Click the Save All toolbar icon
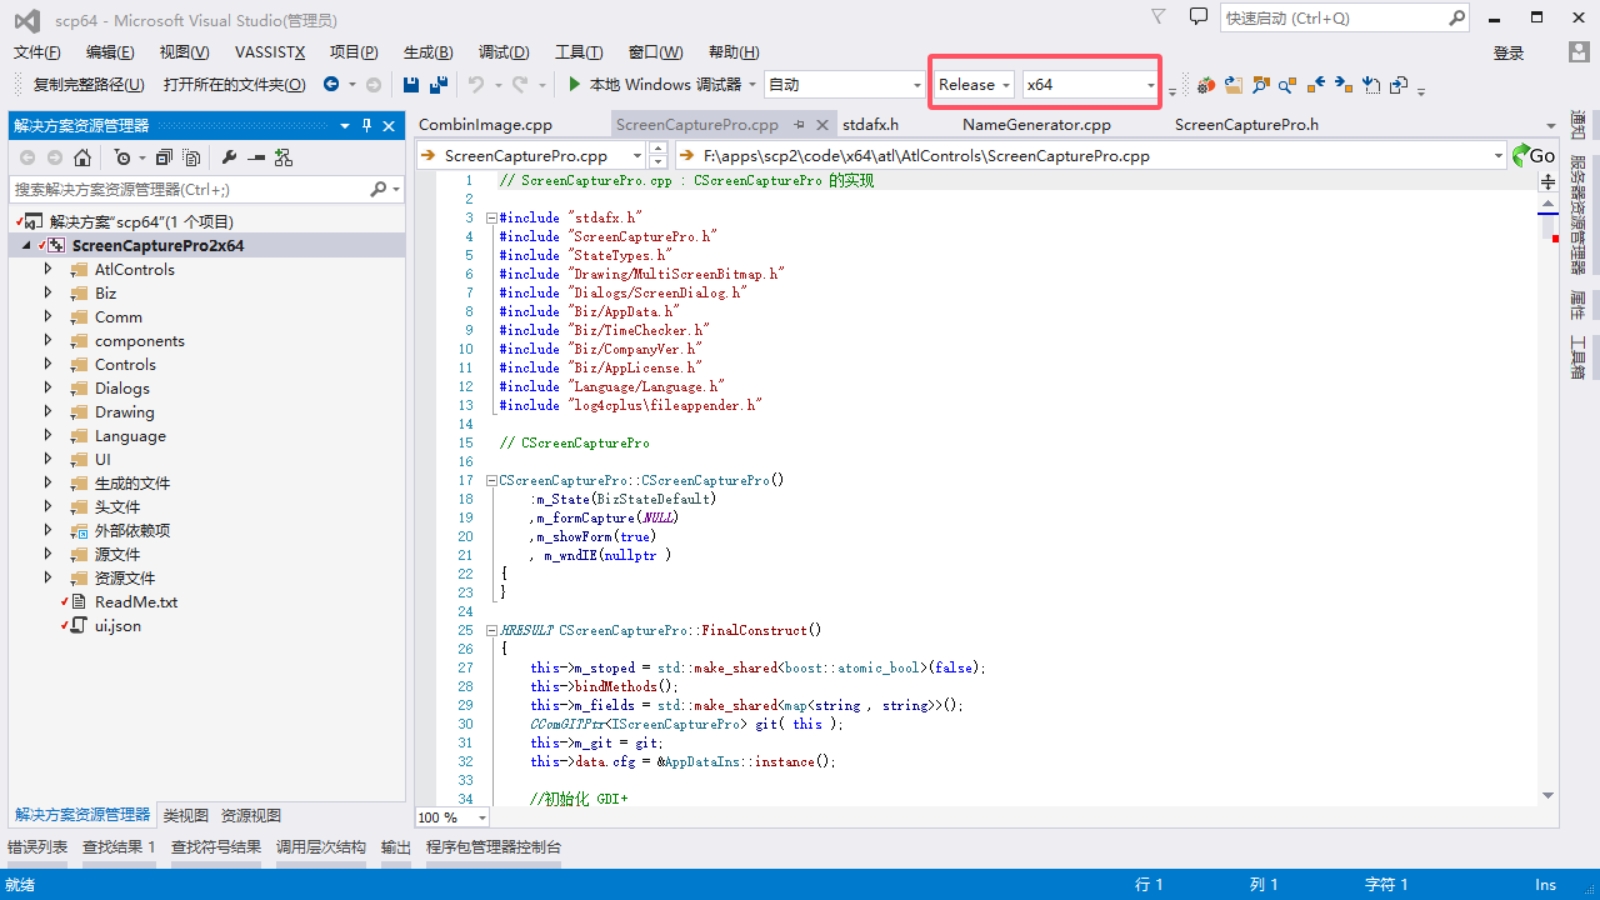The height and width of the screenshot is (900, 1600). coord(438,85)
